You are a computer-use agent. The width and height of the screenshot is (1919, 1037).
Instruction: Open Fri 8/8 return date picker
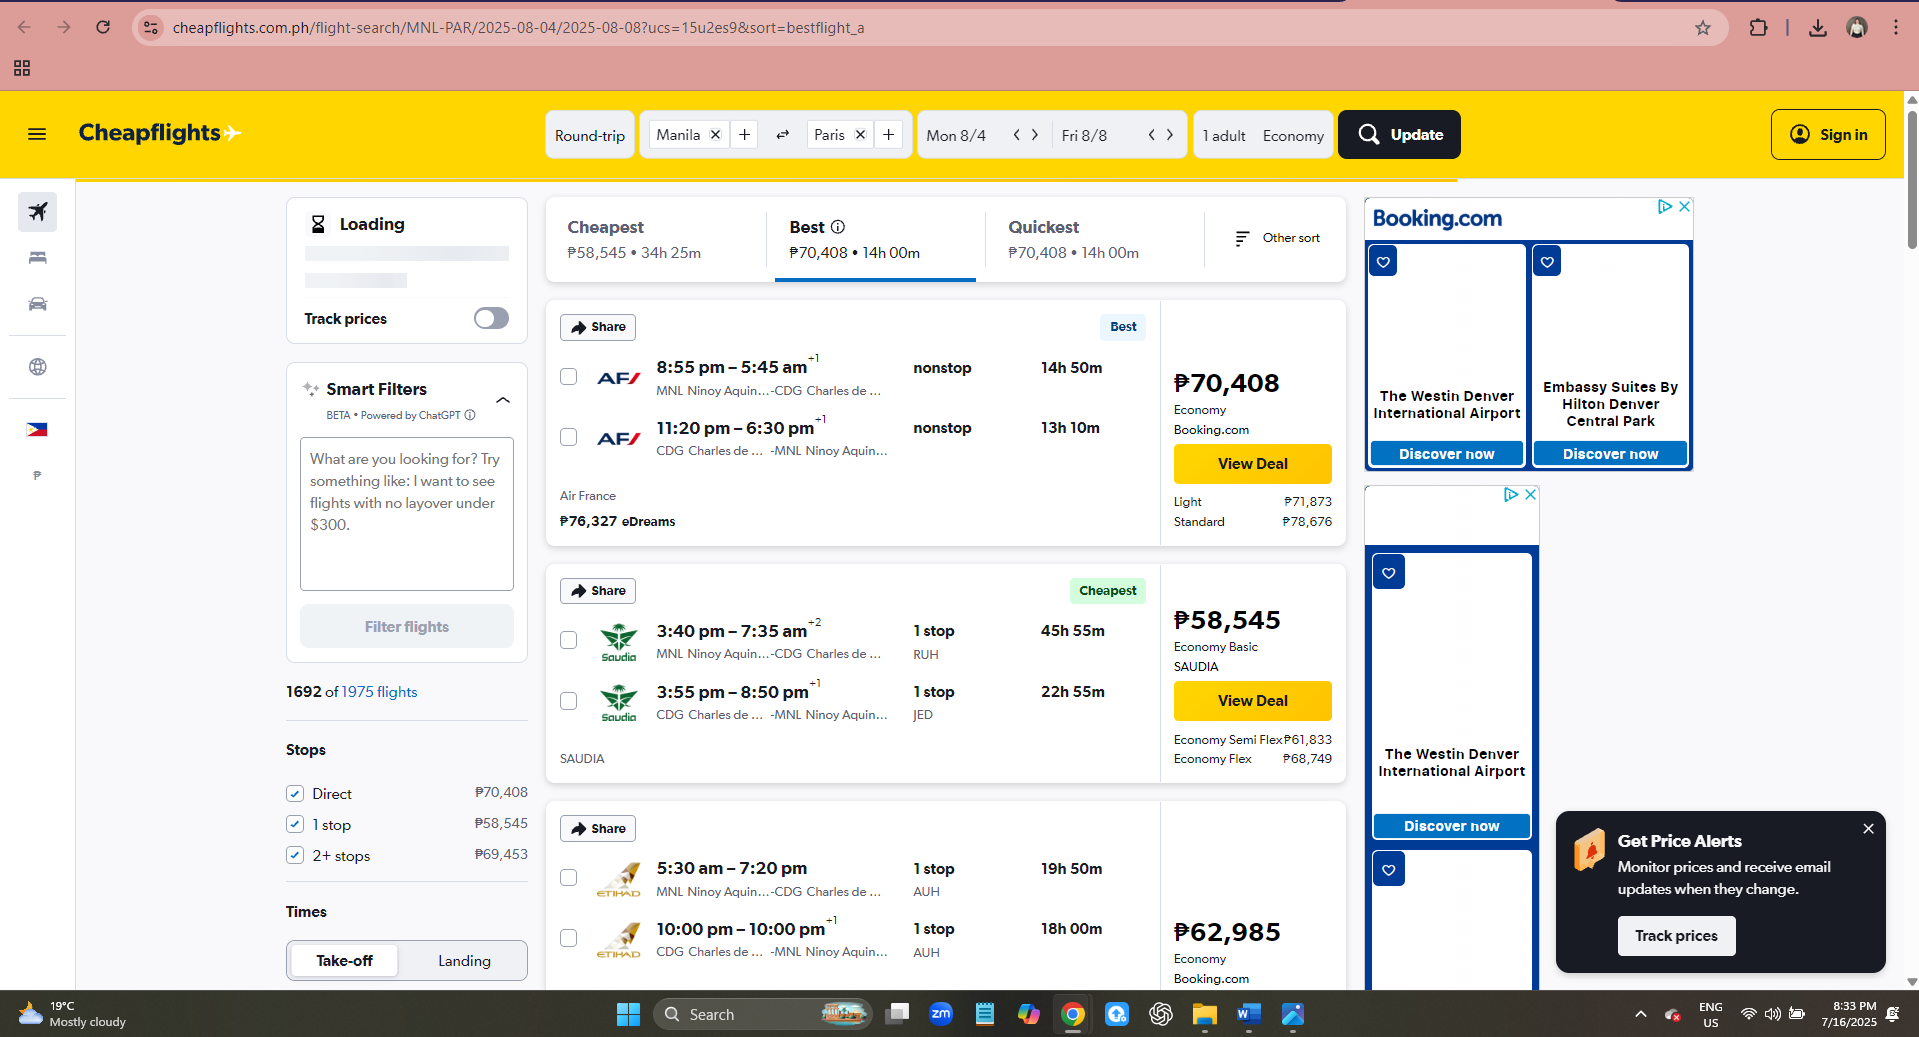click(1085, 135)
